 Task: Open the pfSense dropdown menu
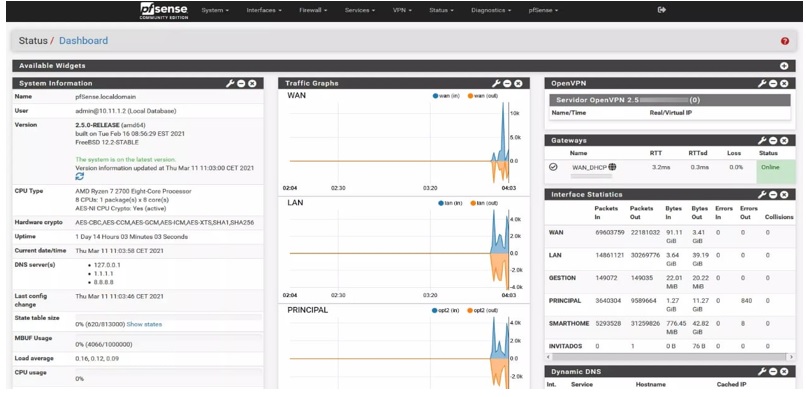pos(543,10)
